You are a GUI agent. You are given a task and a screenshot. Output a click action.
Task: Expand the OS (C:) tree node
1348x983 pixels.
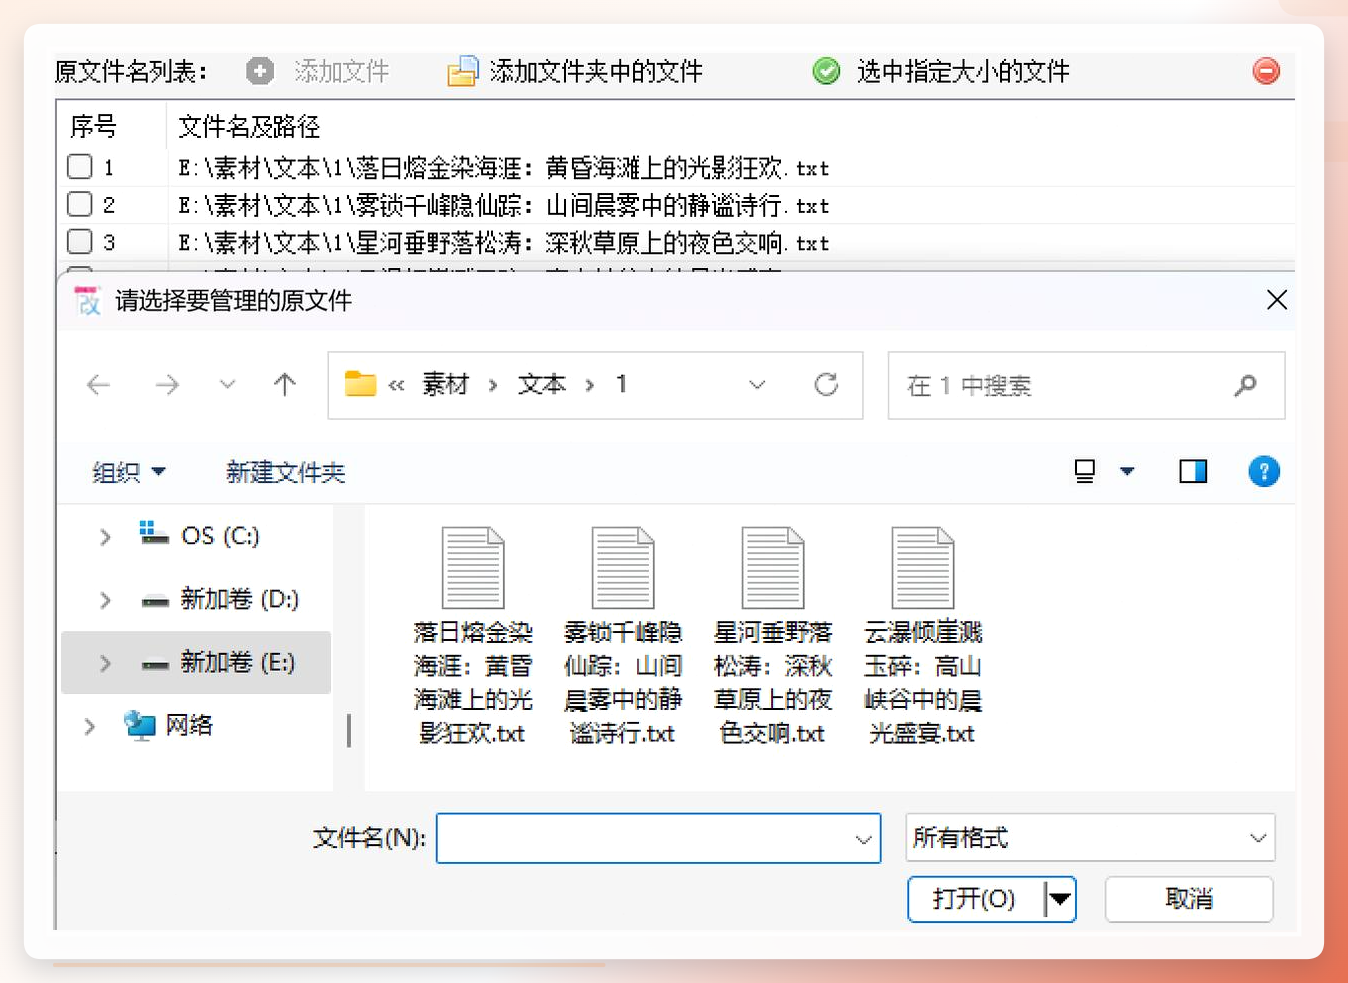click(x=105, y=537)
